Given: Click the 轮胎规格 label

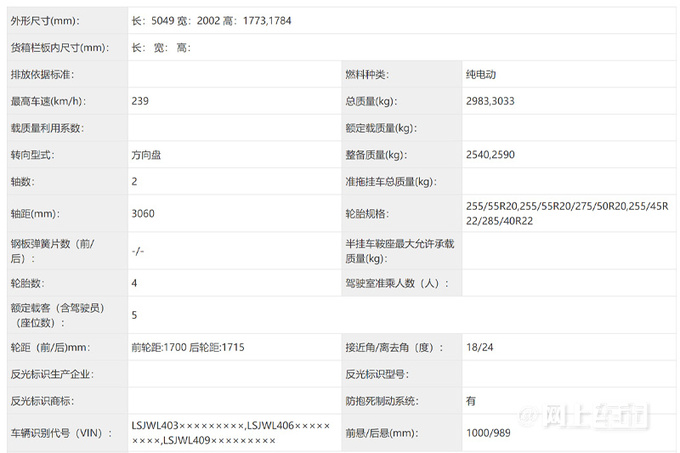Looking at the screenshot, I should pyautogui.click(x=367, y=214).
